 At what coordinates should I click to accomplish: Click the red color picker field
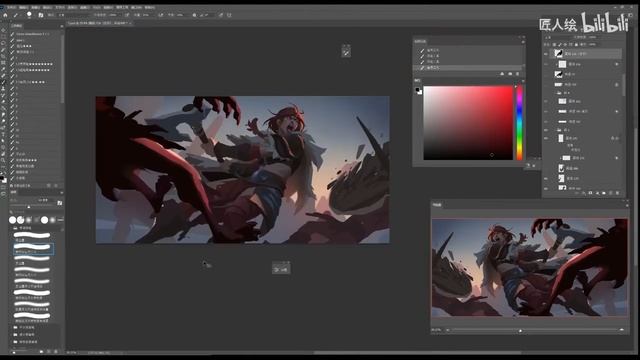tap(468, 122)
